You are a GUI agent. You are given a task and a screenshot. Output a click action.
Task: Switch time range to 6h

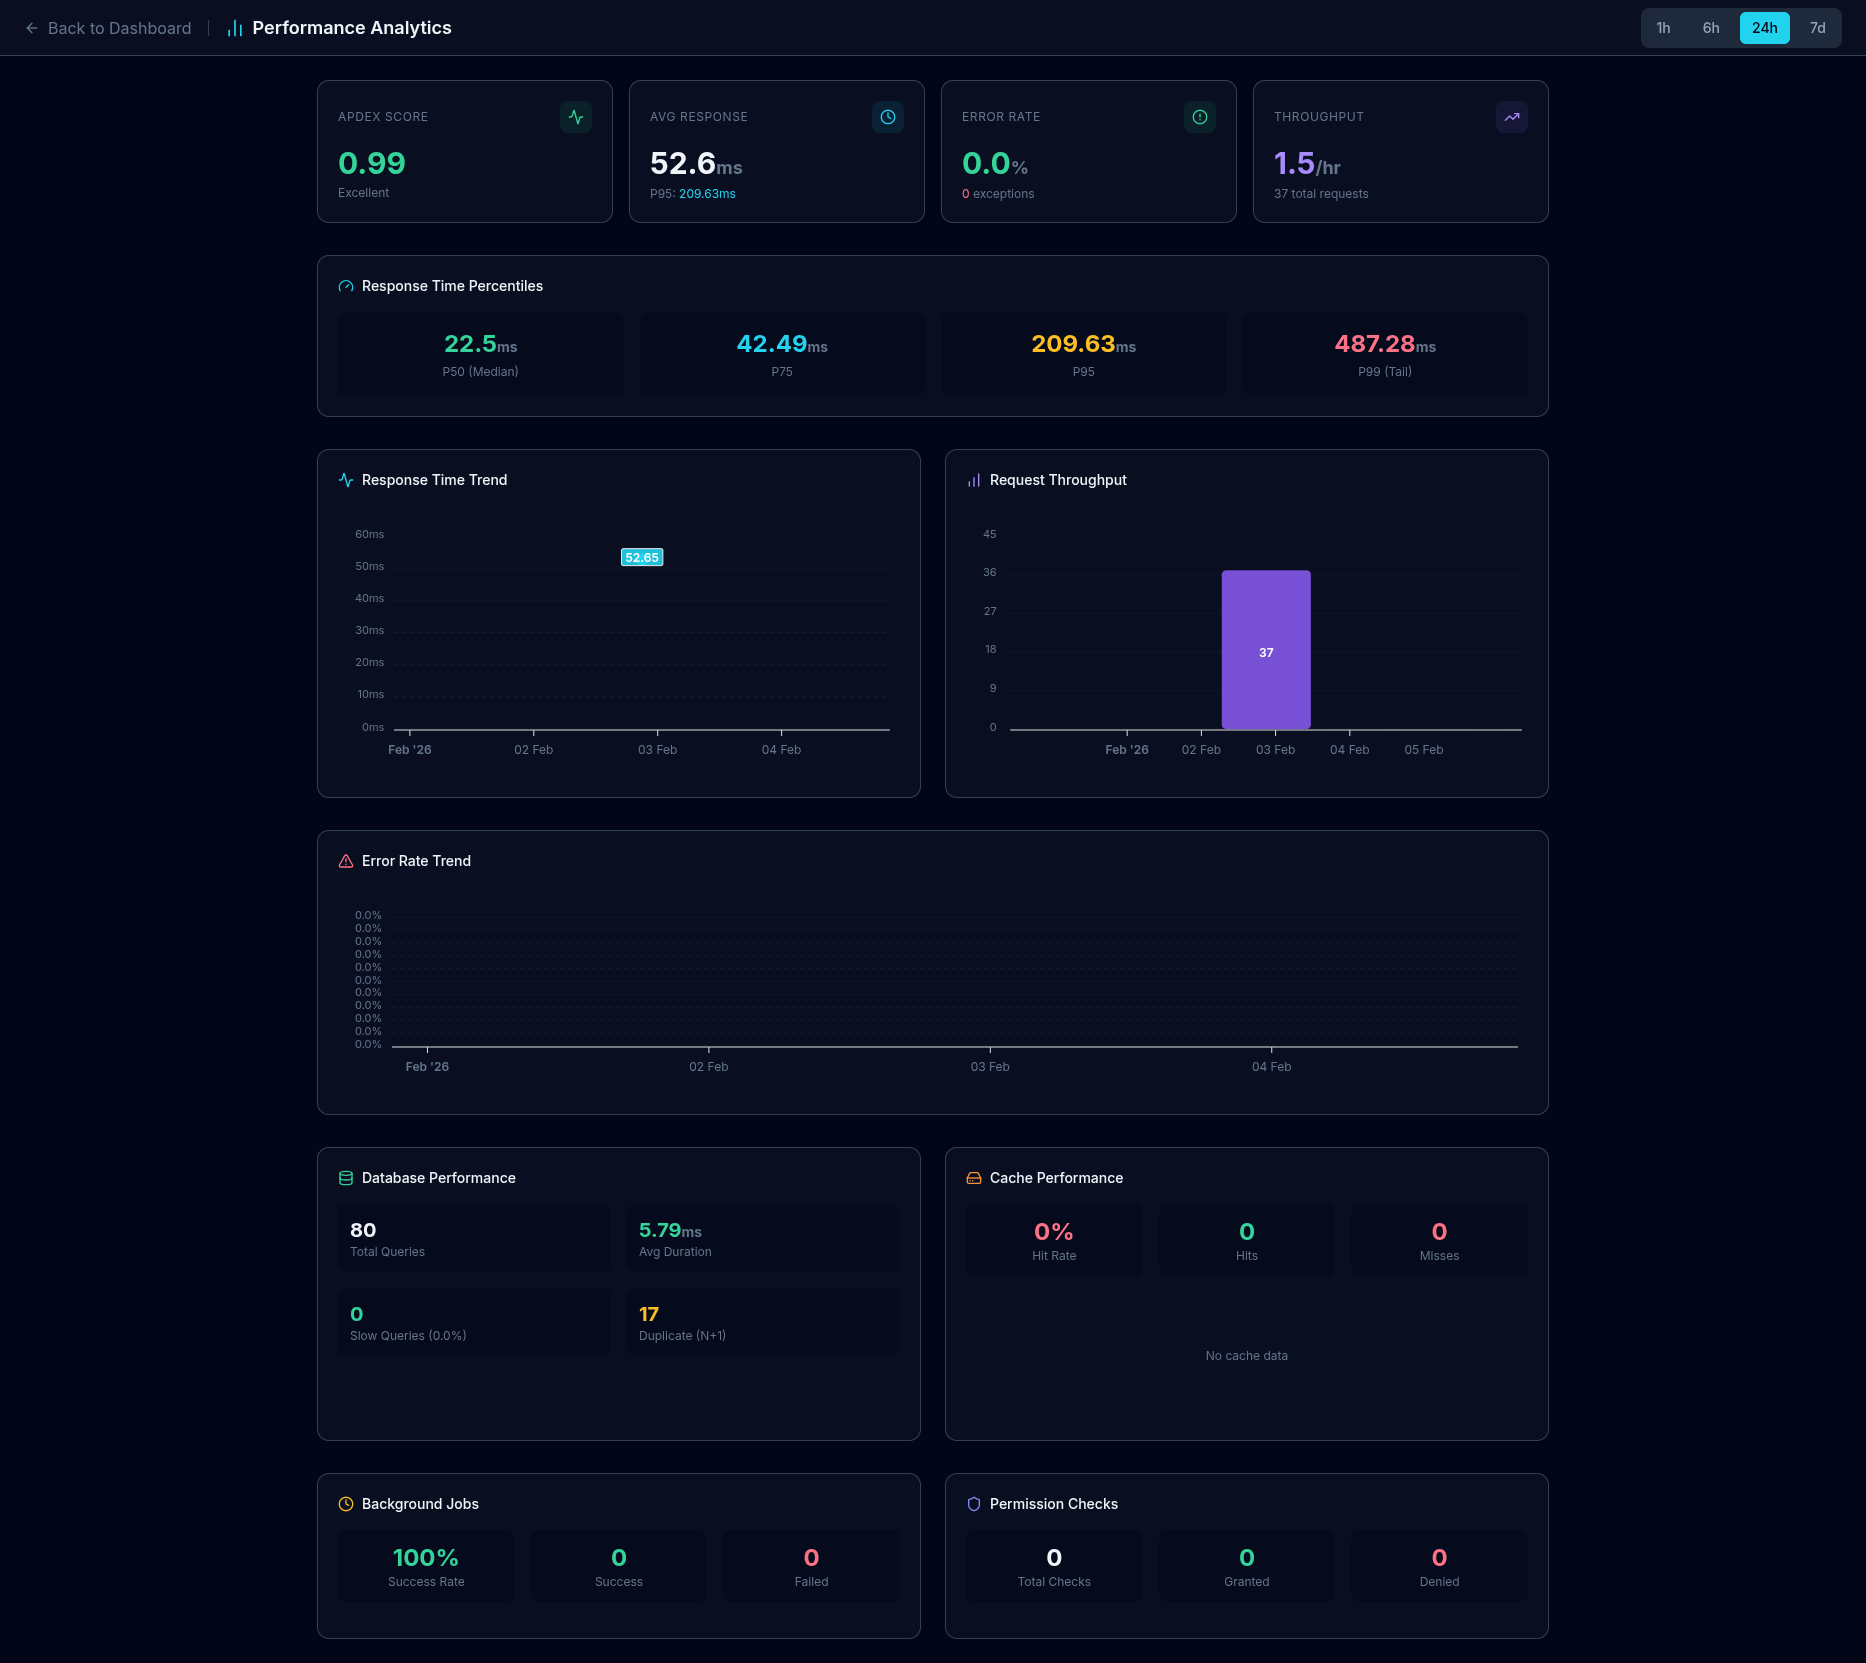point(1711,28)
